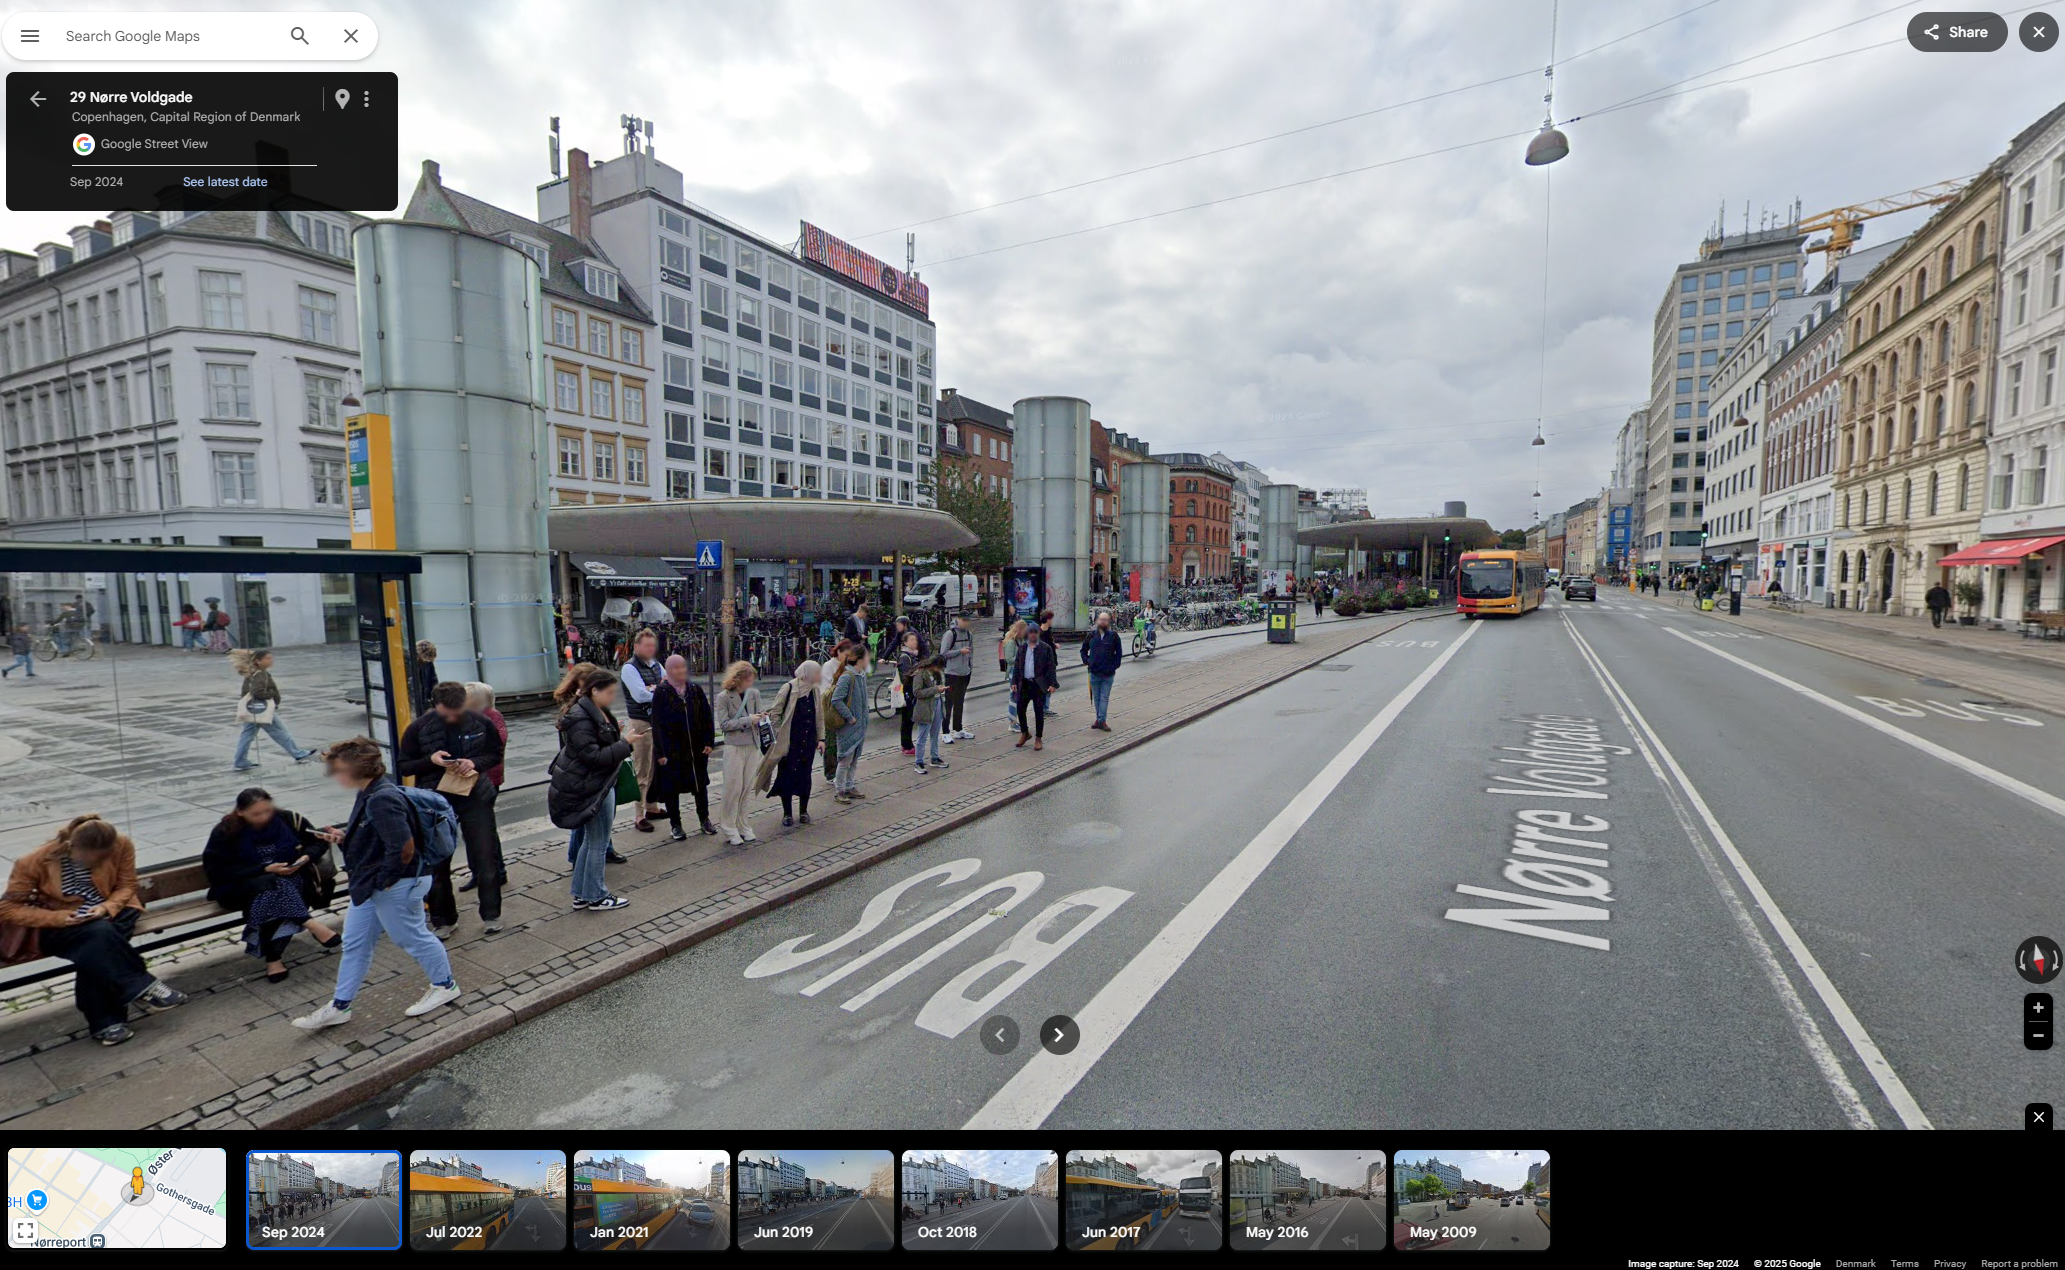Viewport: 2065px width, 1270px height.
Task: Select the Jul 2022 imagery thumbnail
Action: click(x=487, y=1199)
